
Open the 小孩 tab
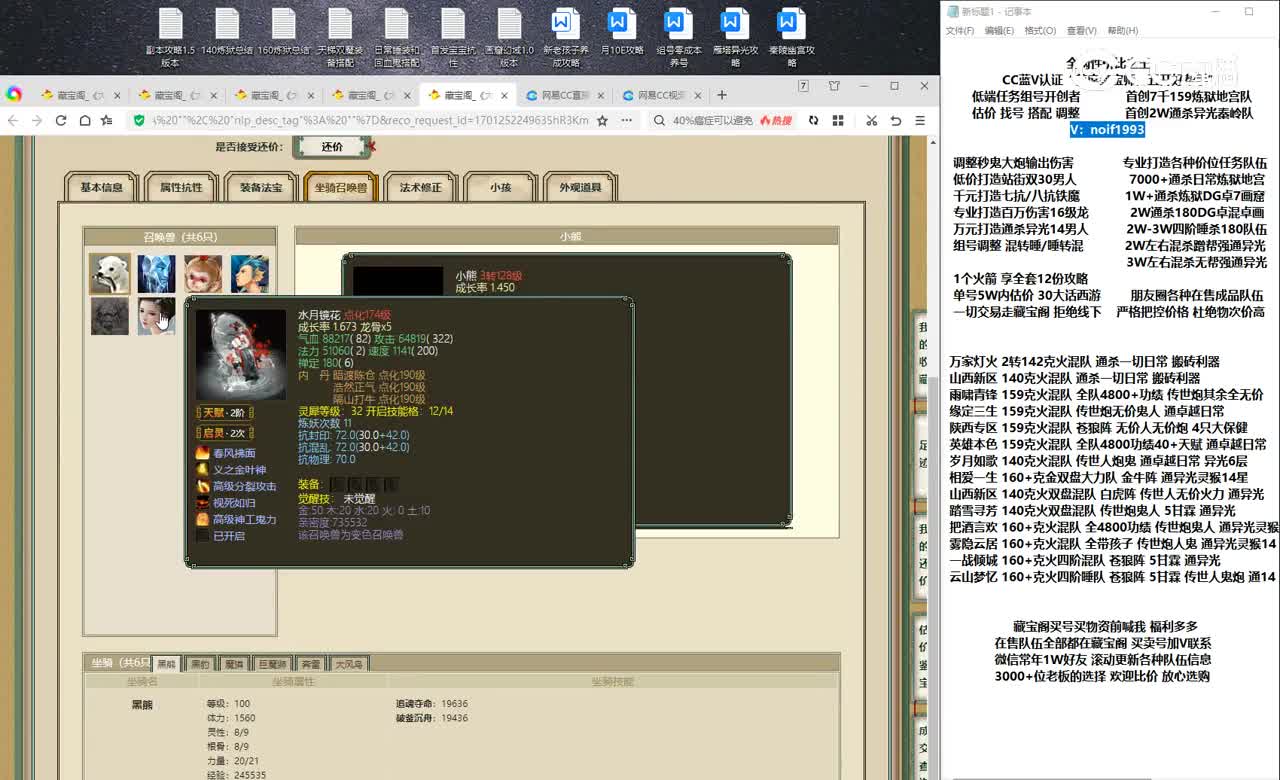click(500, 187)
